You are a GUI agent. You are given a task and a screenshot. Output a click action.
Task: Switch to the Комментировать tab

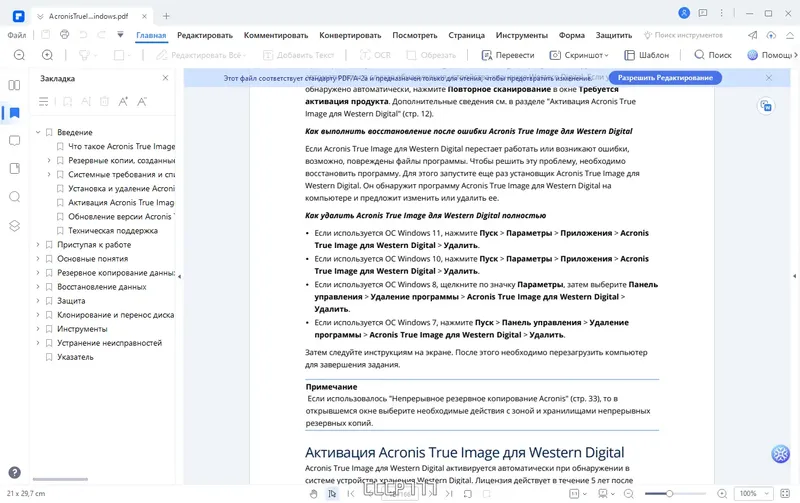pyautogui.click(x=276, y=35)
